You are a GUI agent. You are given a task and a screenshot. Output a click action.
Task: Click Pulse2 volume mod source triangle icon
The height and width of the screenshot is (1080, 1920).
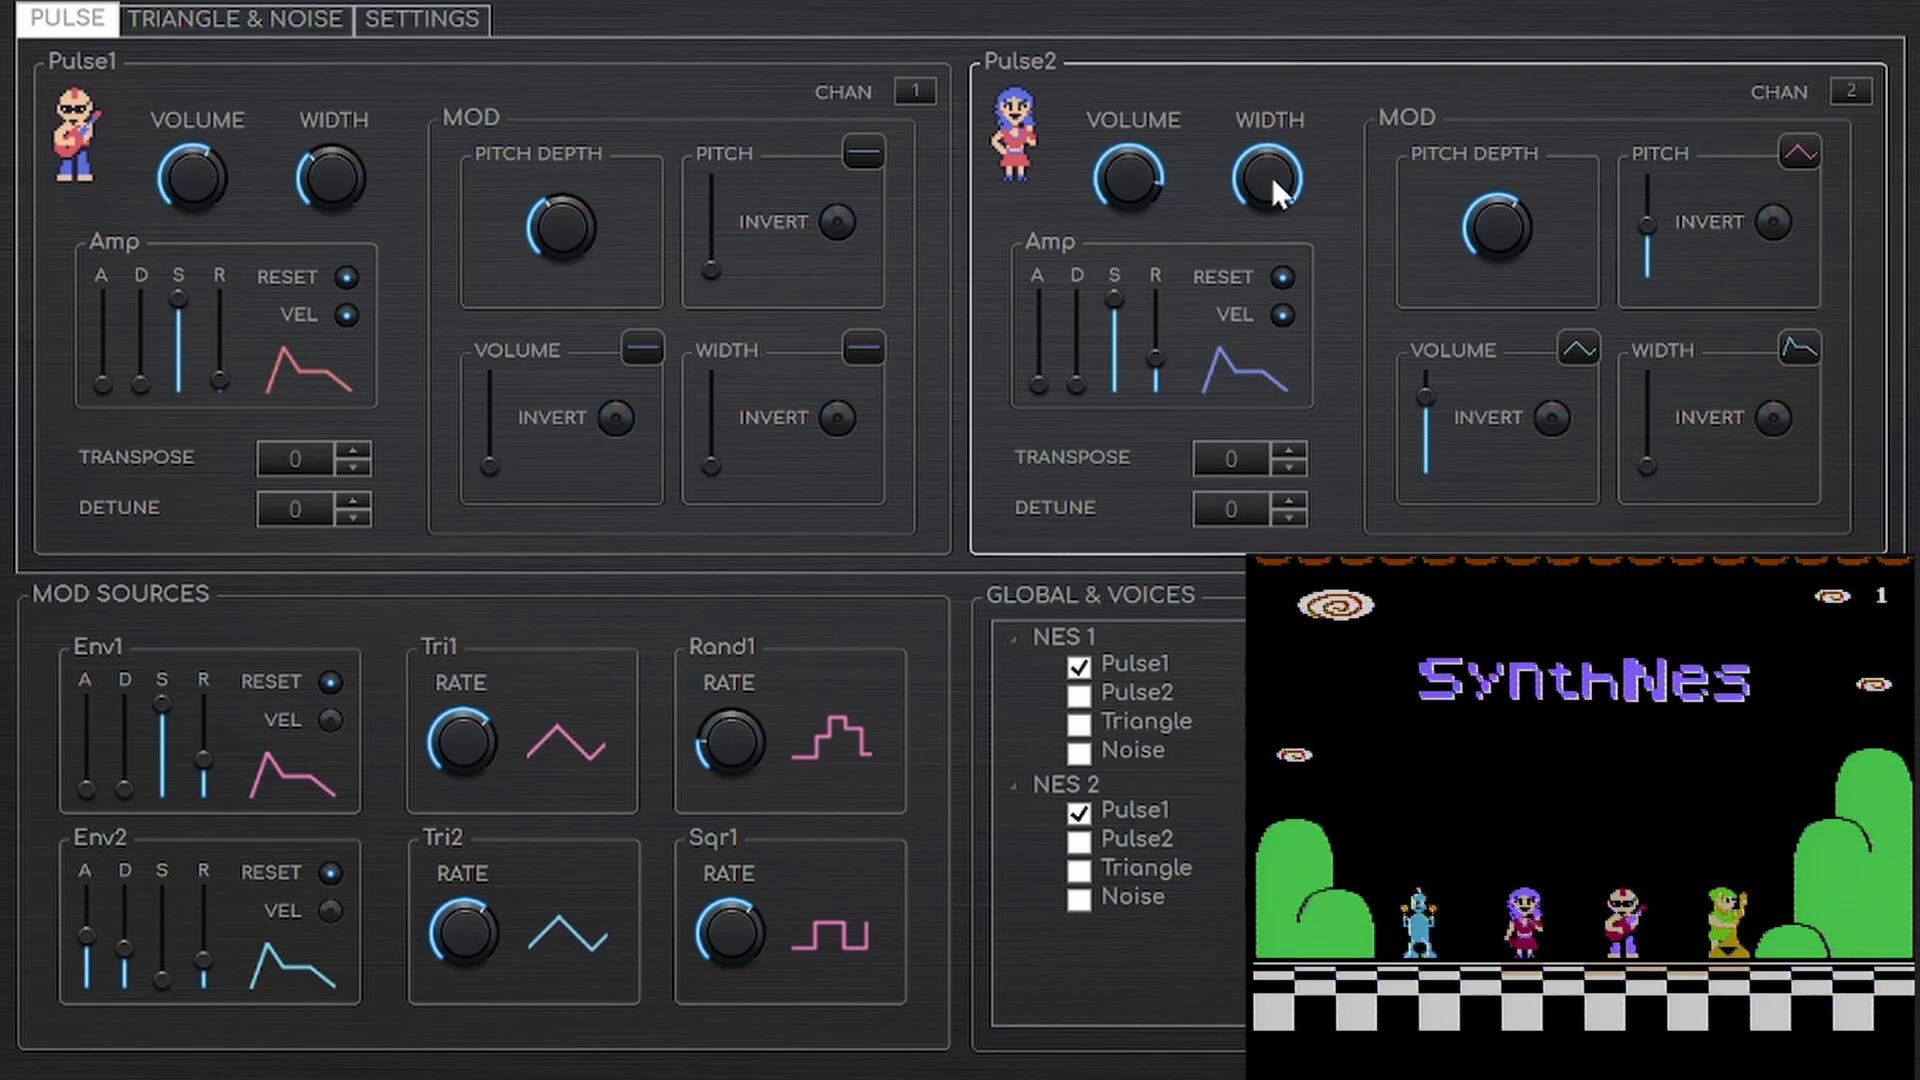pyautogui.click(x=1578, y=349)
